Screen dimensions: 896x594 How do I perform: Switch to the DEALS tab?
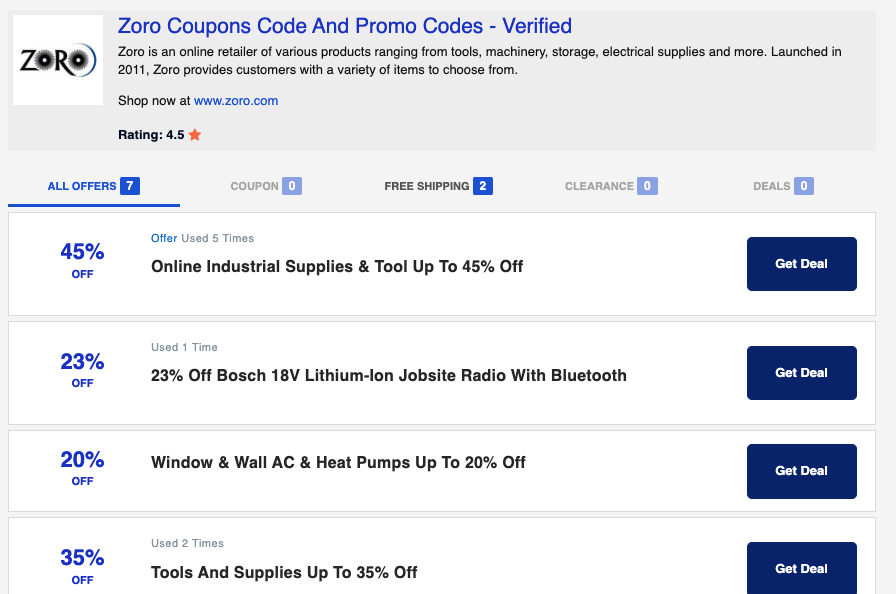(770, 186)
